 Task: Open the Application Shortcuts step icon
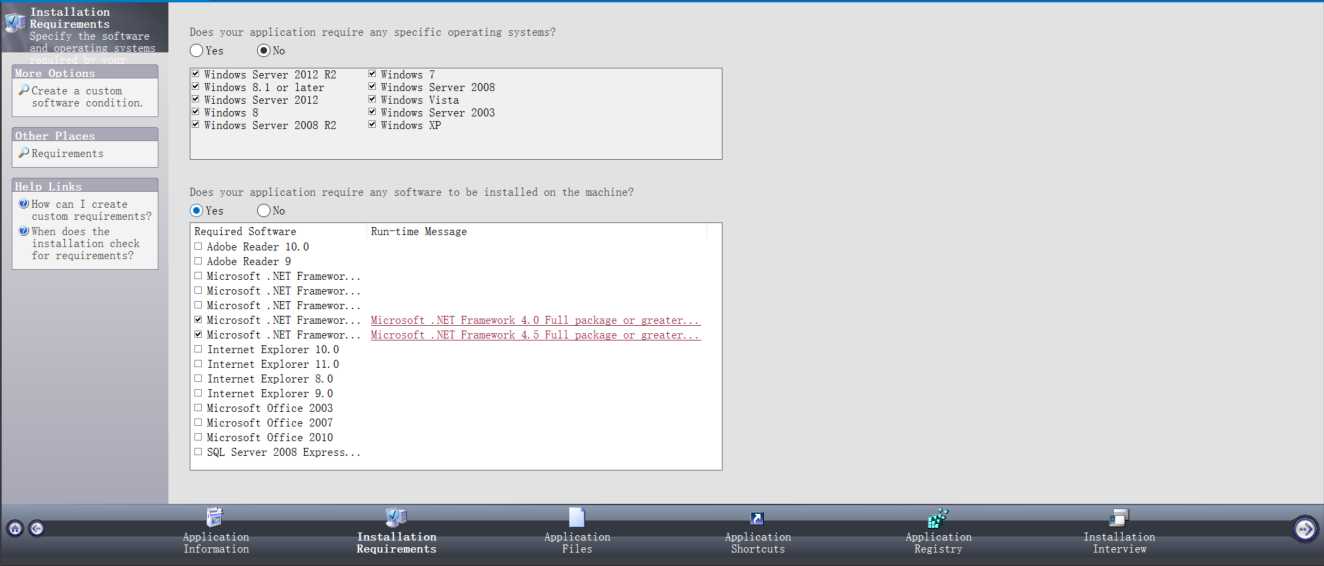[757, 518]
